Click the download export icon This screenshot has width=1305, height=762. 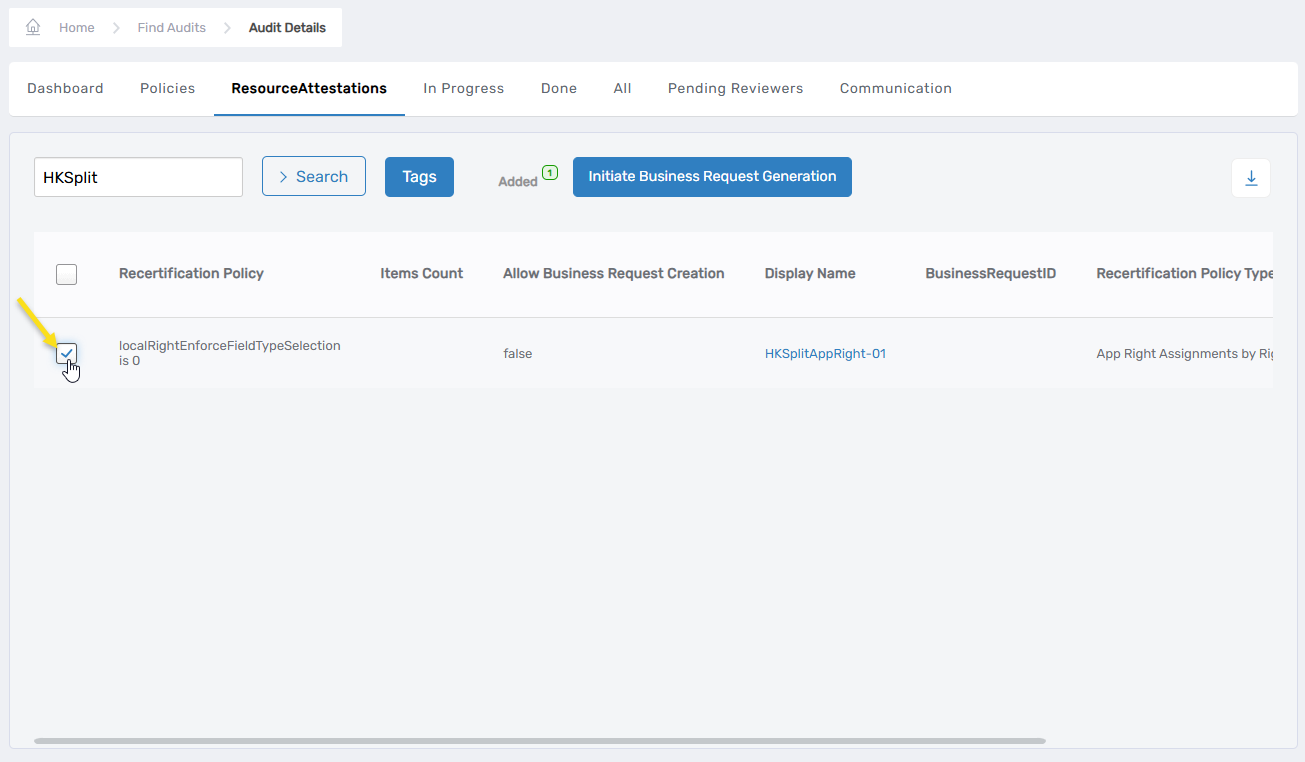click(1250, 178)
